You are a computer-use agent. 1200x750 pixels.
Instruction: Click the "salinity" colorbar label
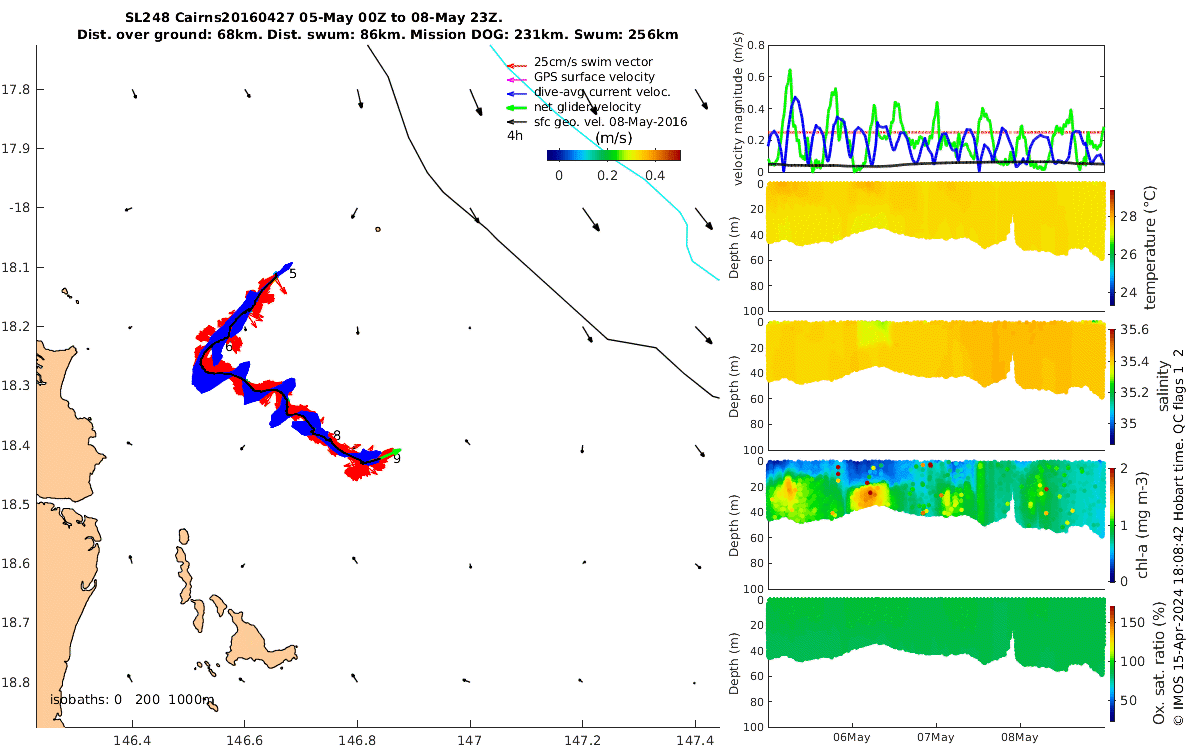(x=1163, y=385)
